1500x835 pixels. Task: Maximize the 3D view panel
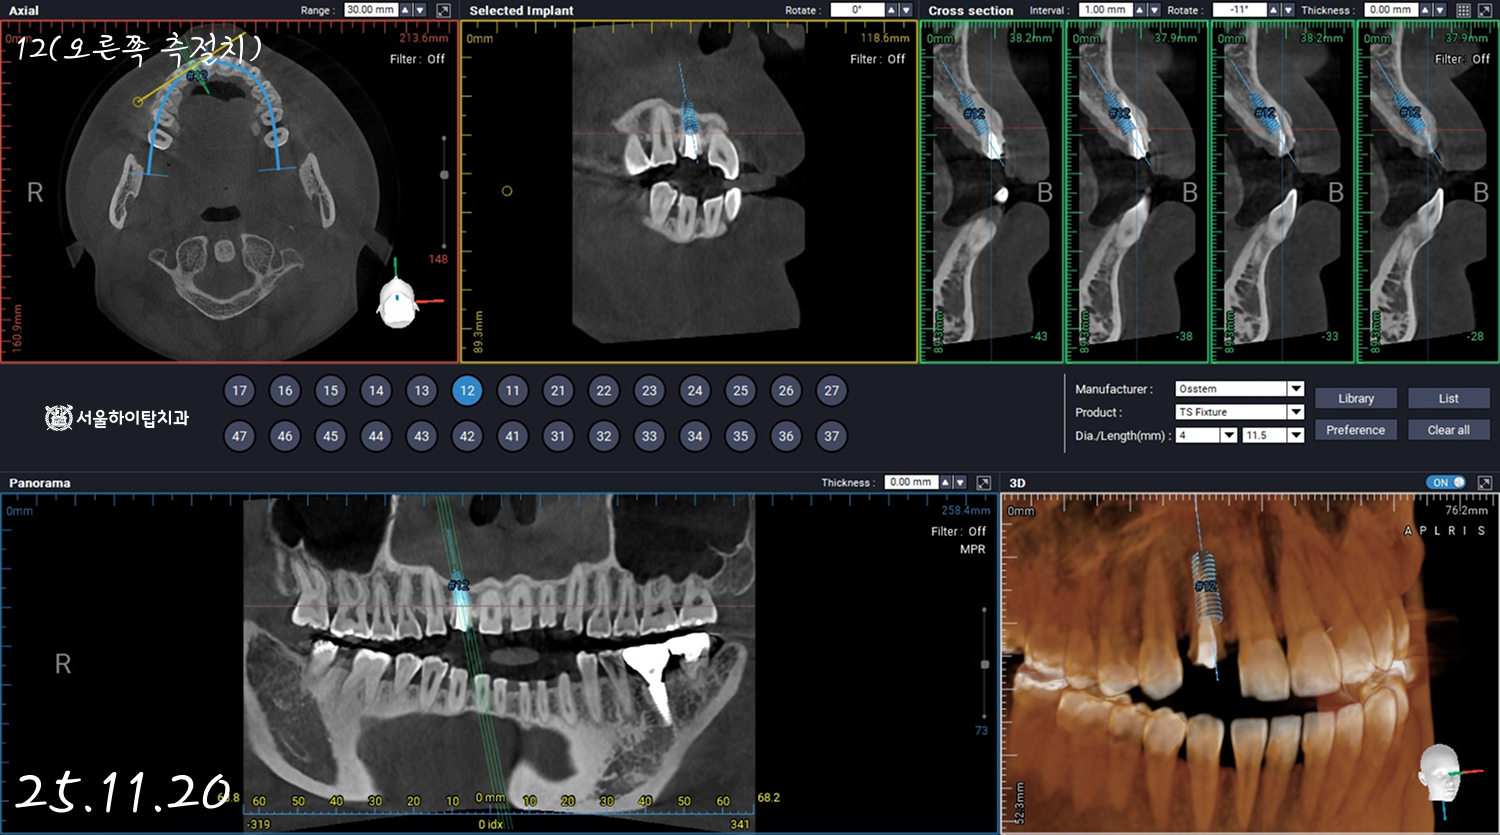[x=1485, y=483]
